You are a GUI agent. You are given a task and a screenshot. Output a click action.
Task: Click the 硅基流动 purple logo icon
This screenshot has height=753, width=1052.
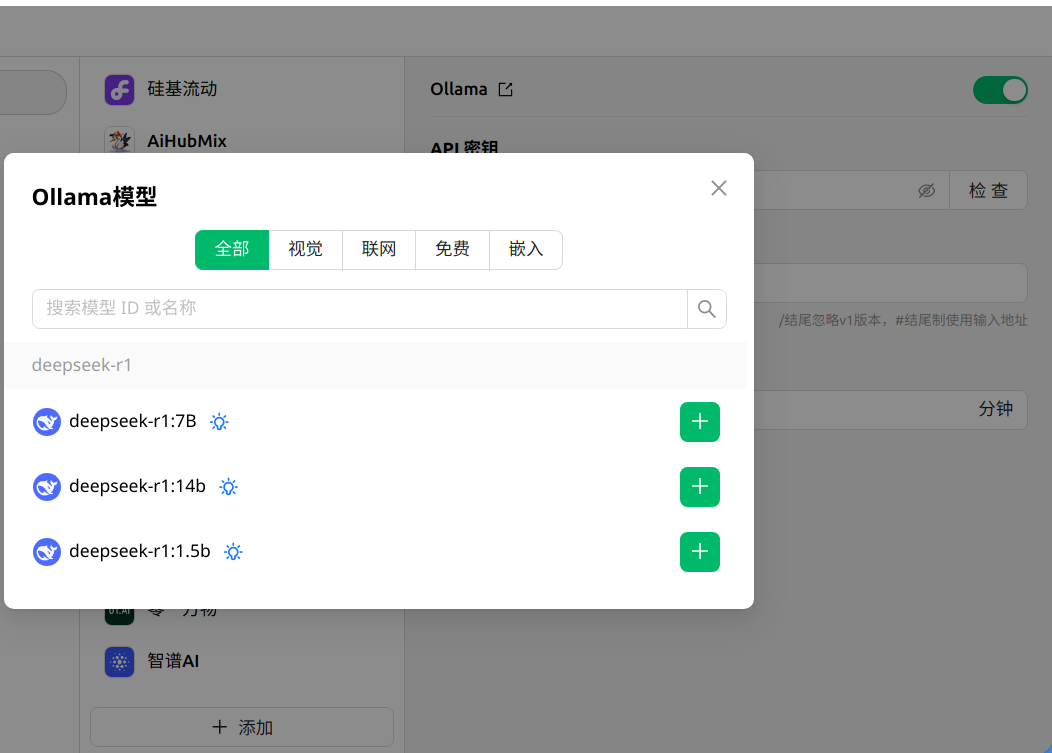tap(119, 90)
